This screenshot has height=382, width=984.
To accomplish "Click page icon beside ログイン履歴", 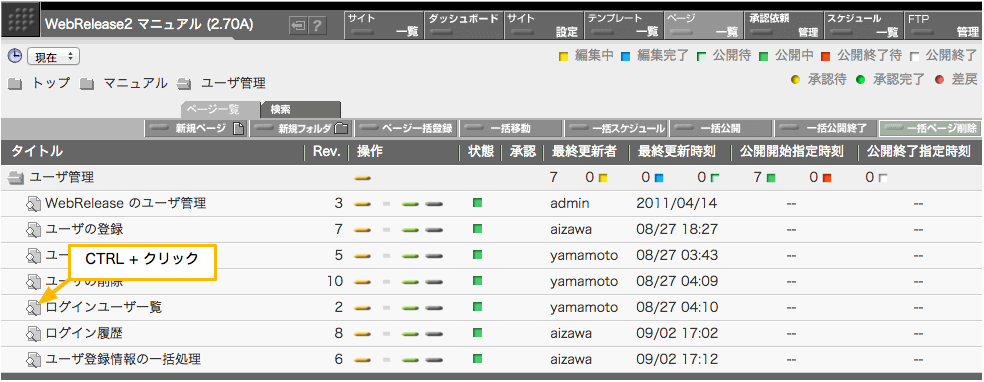I will pyautogui.click(x=33, y=333).
